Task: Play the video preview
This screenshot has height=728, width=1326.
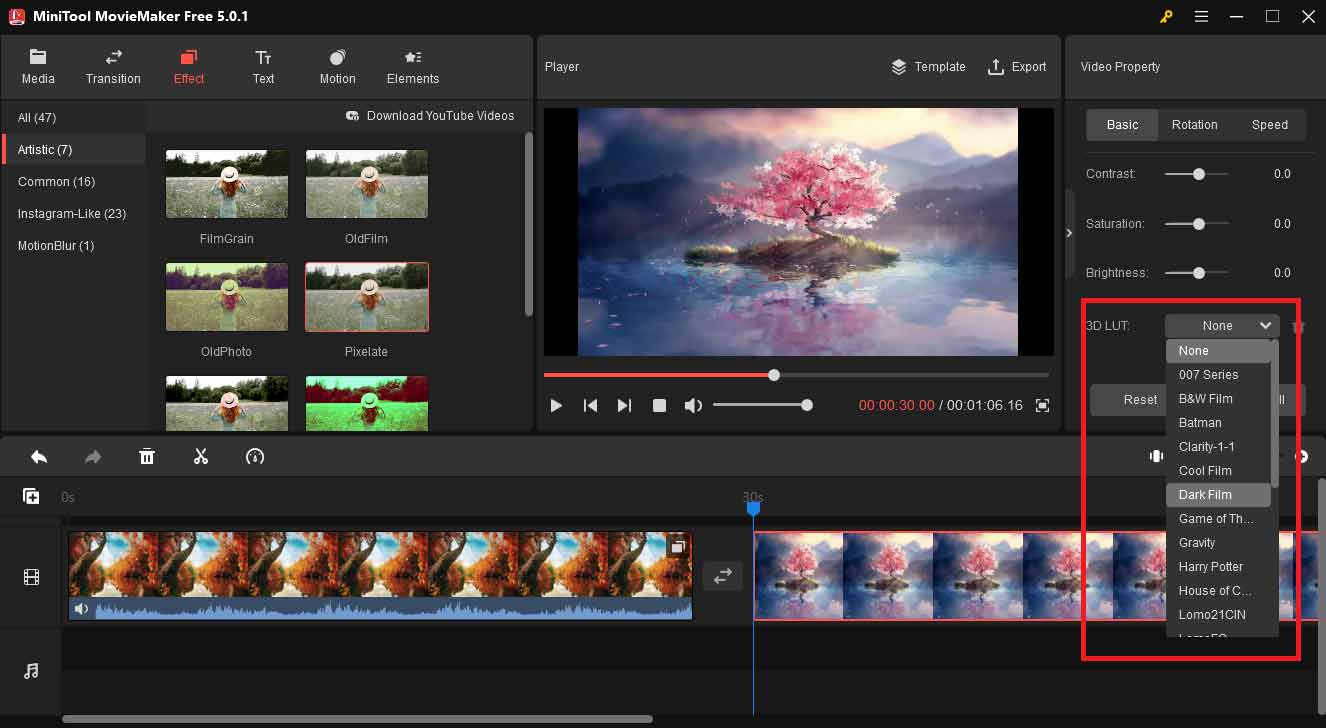Action: pyautogui.click(x=556, y=405)
